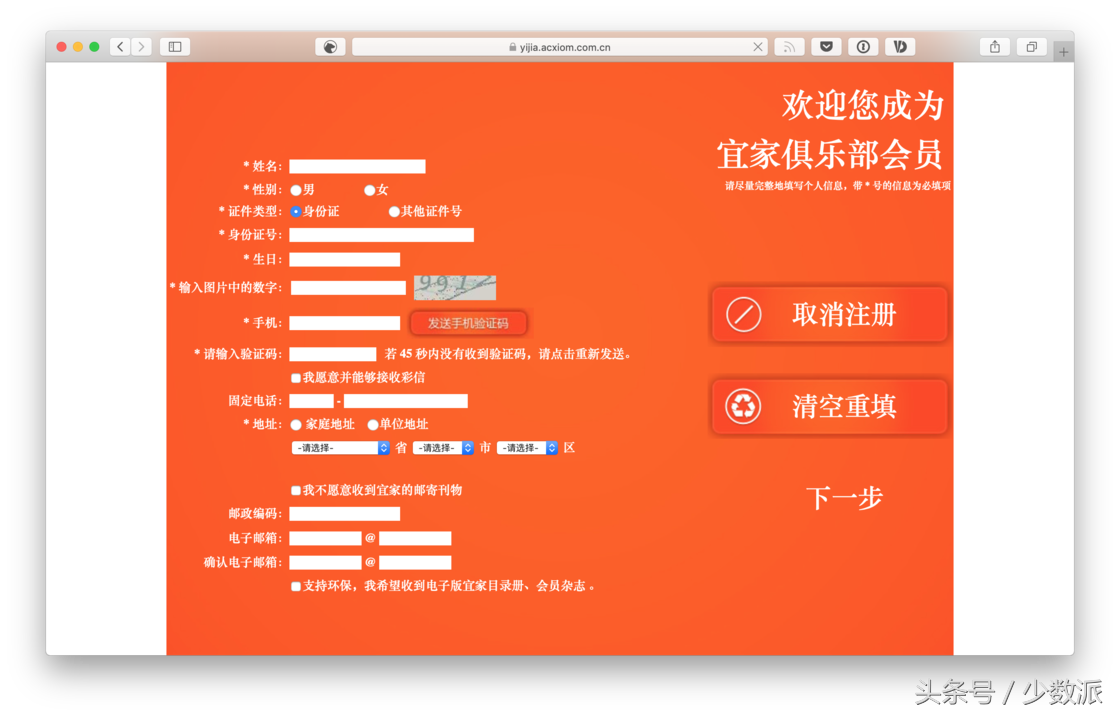The image size is (1120, 716).
Task: Click the 固定电话 number field
Action: [x=406, y=402]
